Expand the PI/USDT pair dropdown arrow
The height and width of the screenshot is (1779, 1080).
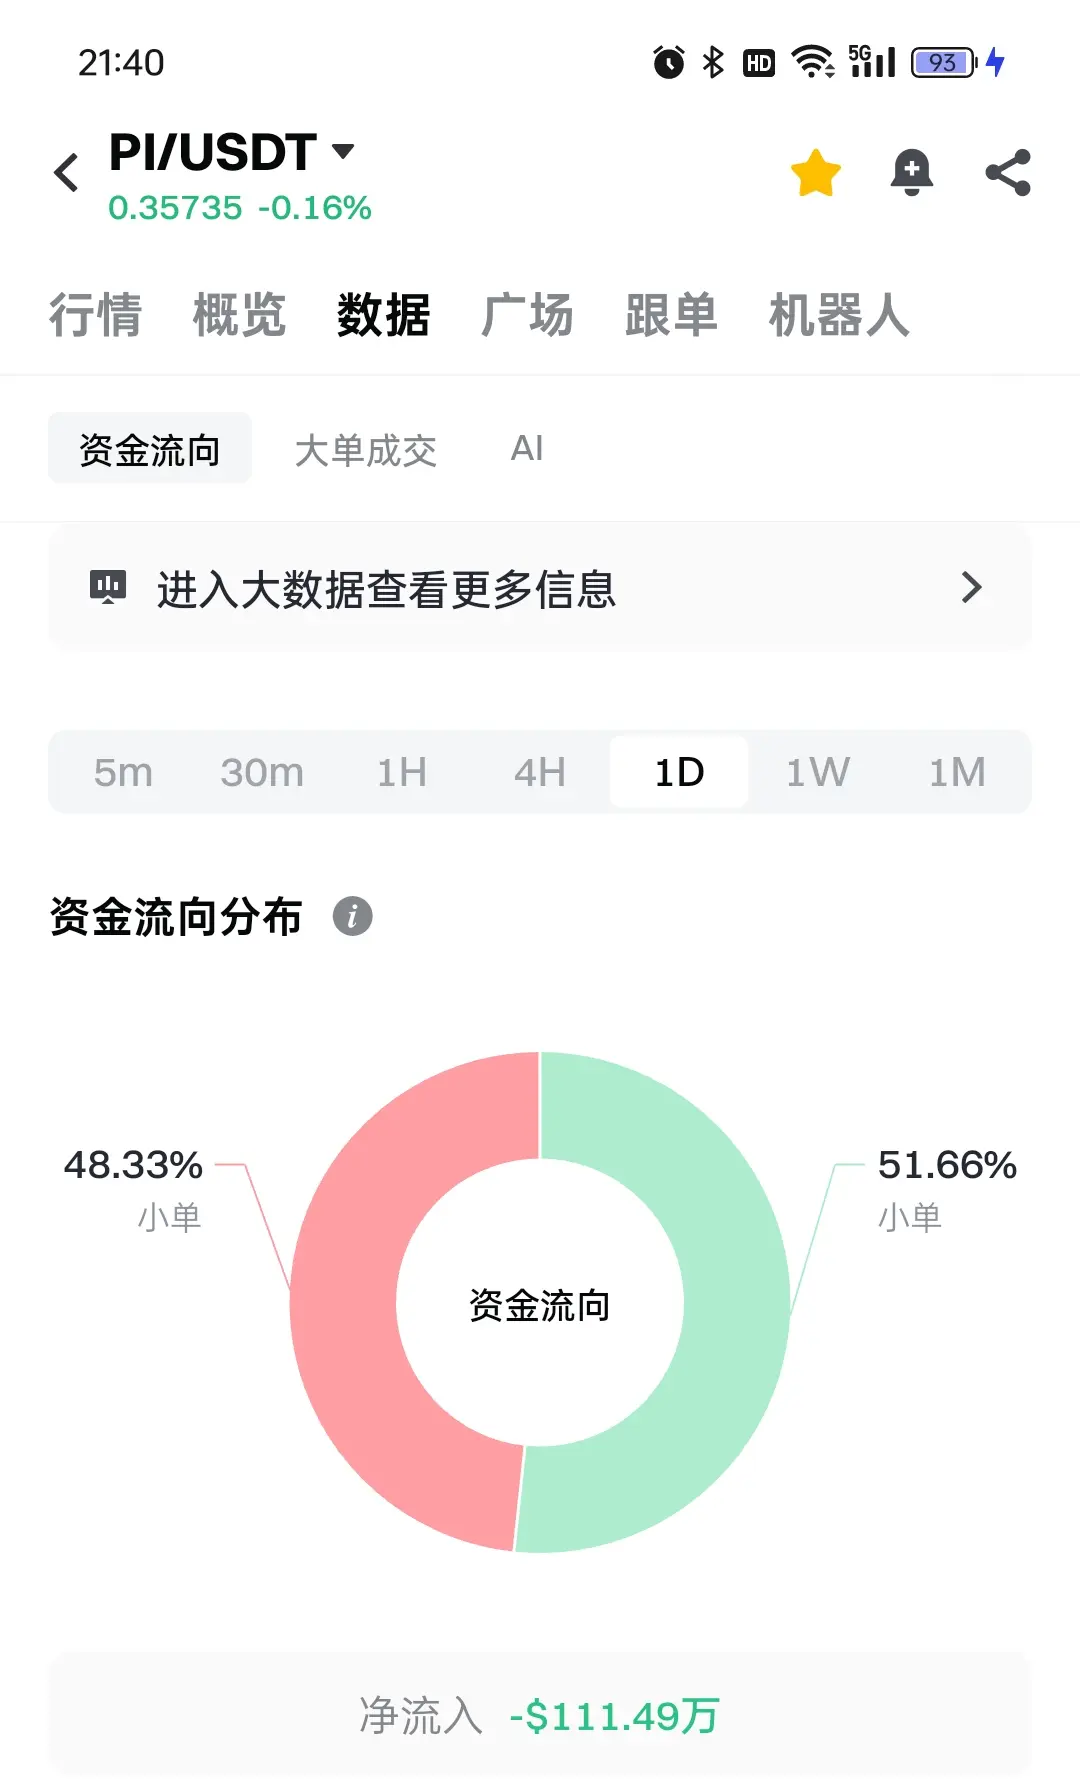[x=343, y=152]
